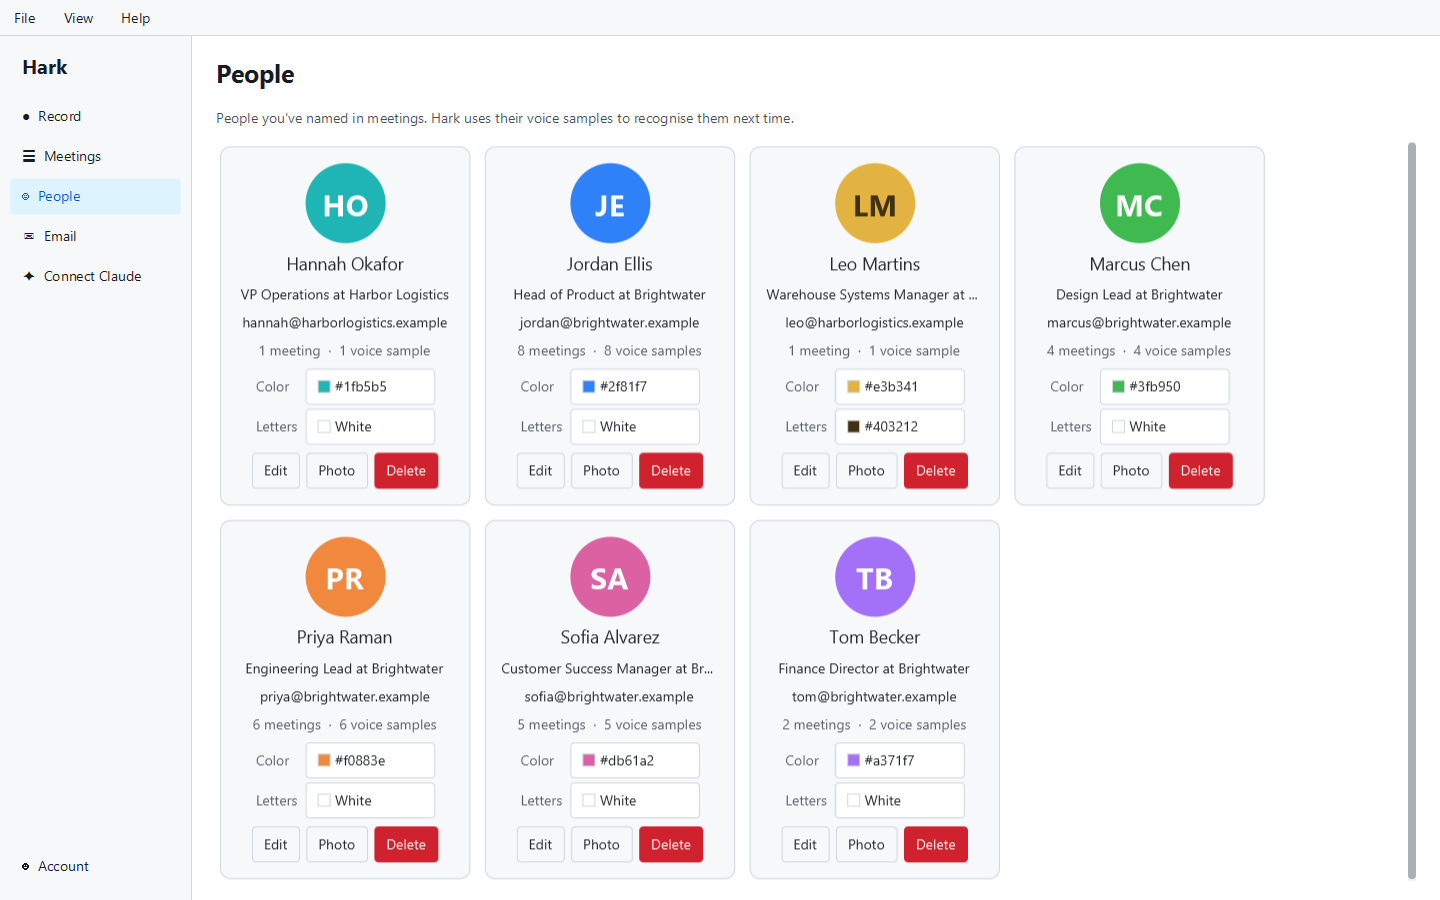Screen dimensions: 1440x900
Task: Open Priya Raman's orange color swatch
Action: 324,761
